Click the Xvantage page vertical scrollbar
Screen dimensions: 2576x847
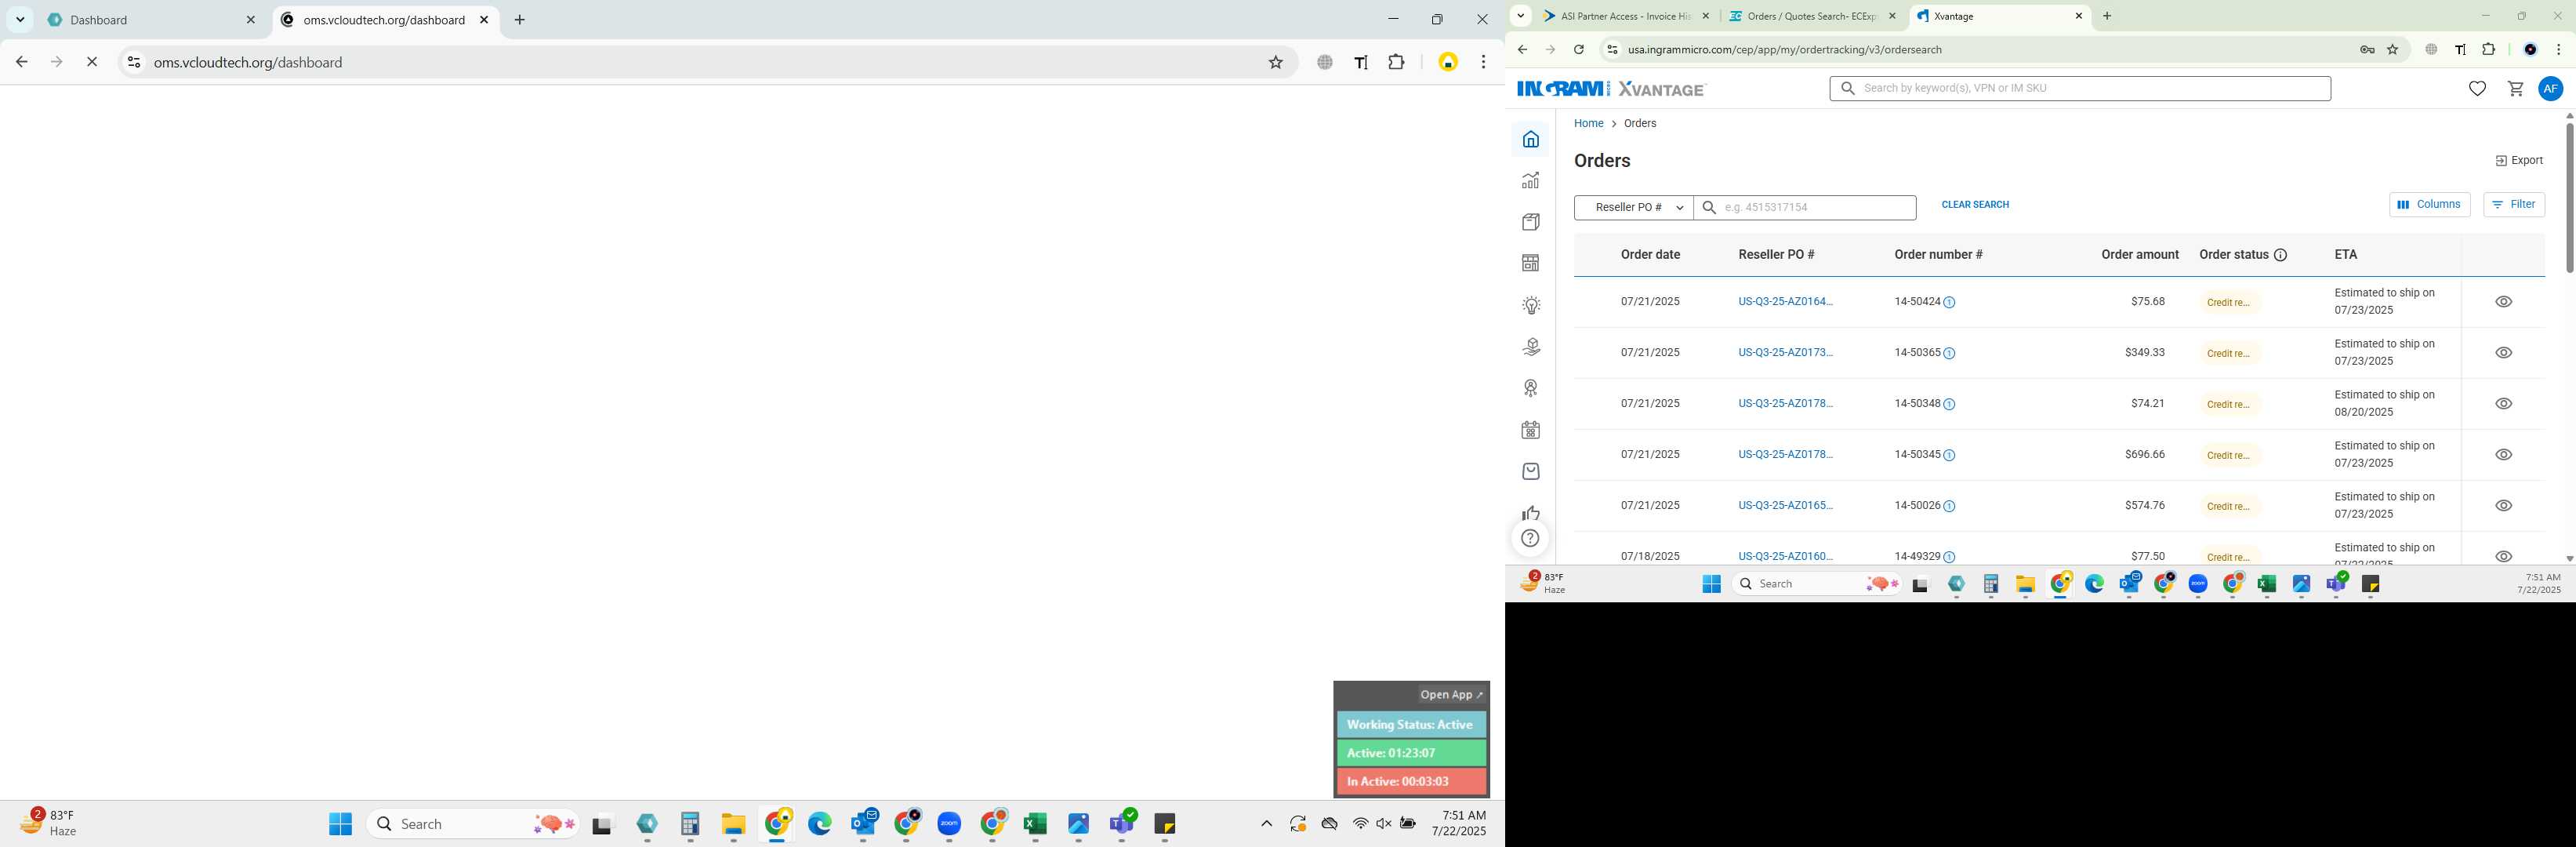pyautogui.click(x=2568, y=198)
